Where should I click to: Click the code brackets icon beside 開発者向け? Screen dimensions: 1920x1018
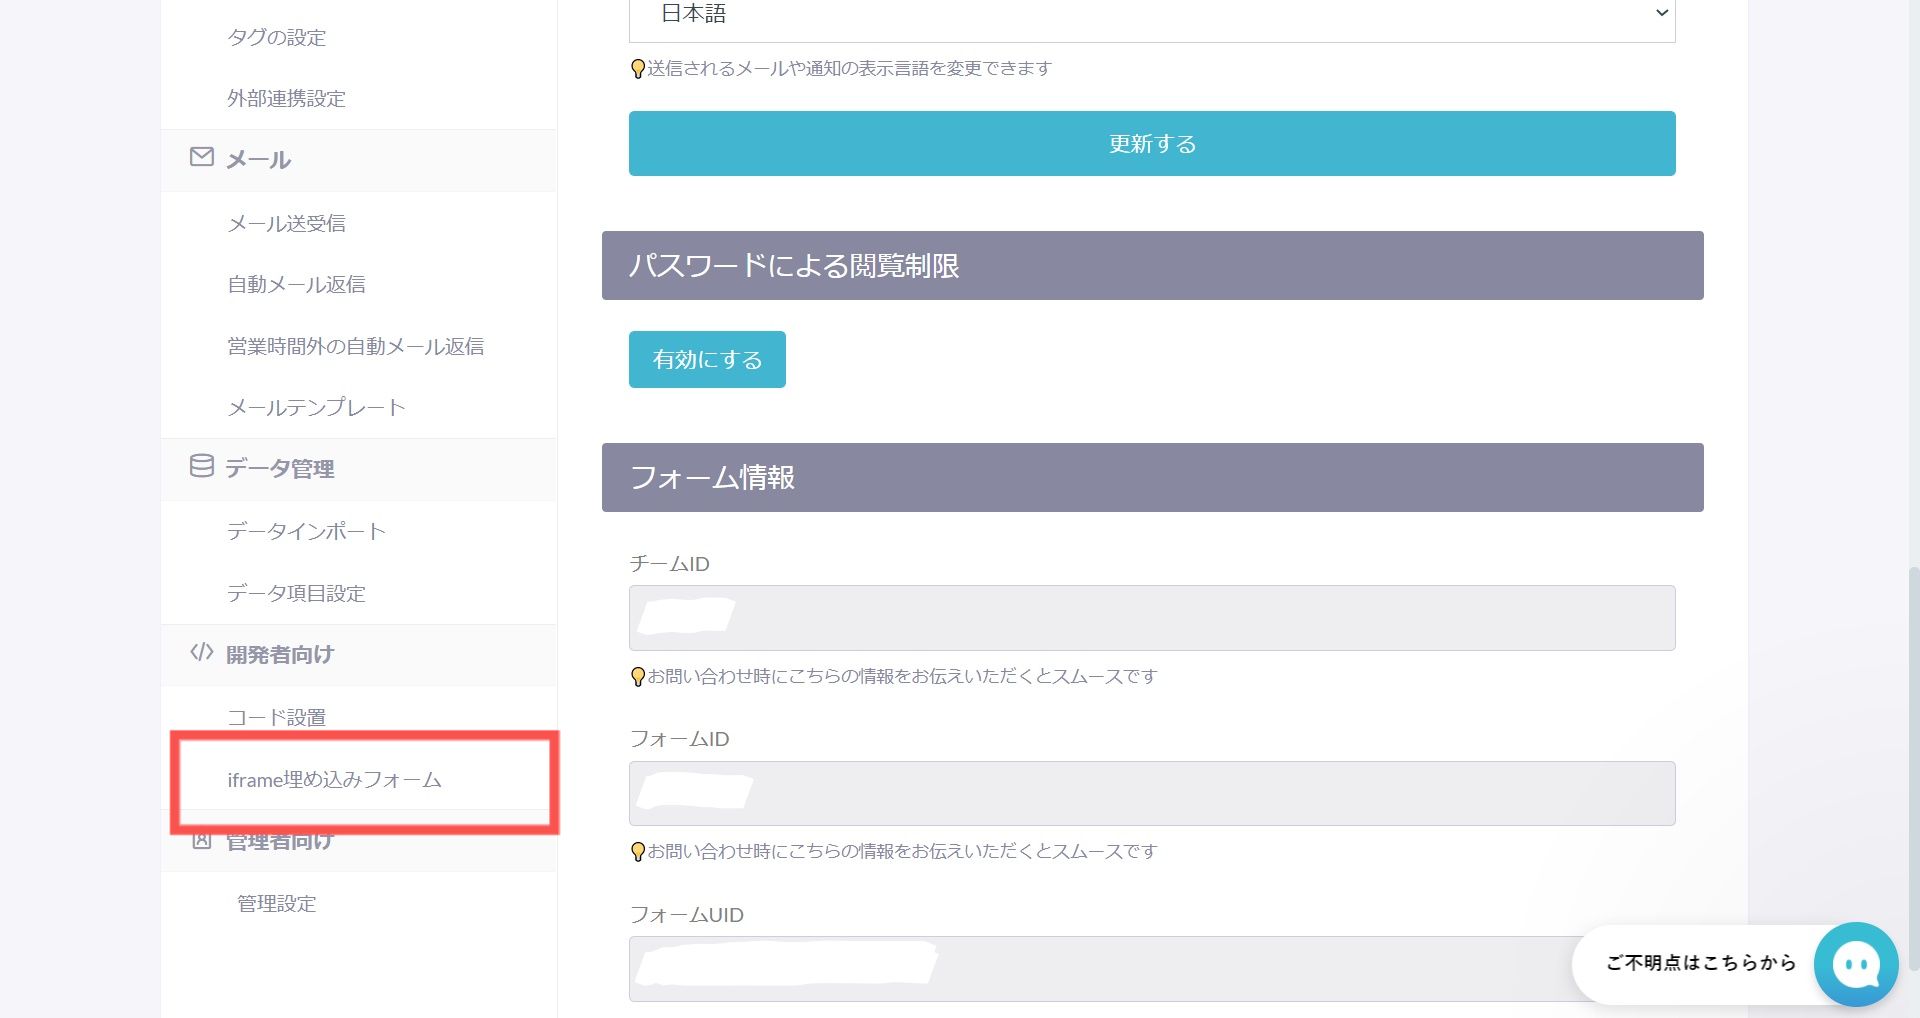(x=201, y=652)
